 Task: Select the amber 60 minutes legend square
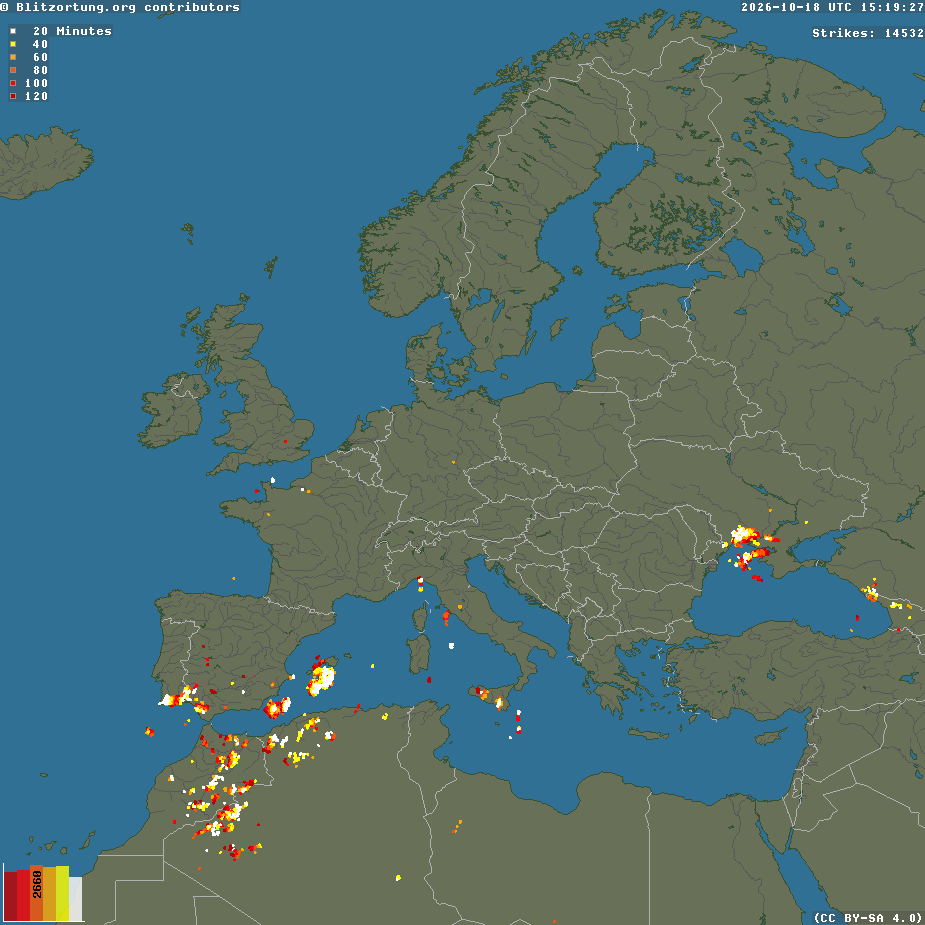click(13, 57)
